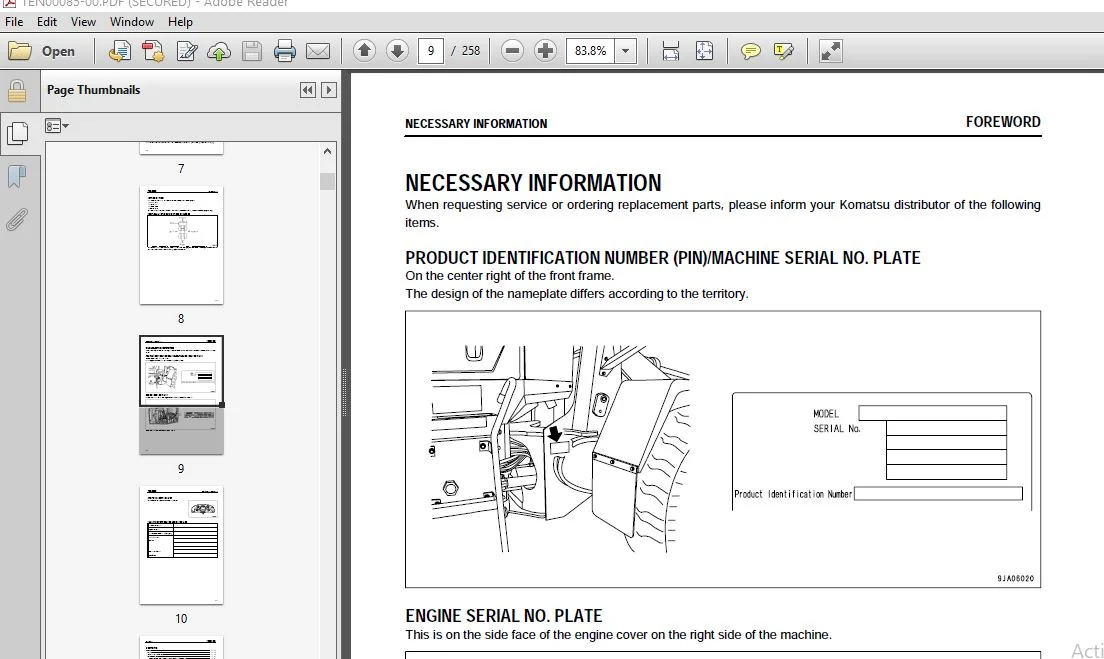
Task: Click the sidebar divider grip handle
Action: click(344, 393)
